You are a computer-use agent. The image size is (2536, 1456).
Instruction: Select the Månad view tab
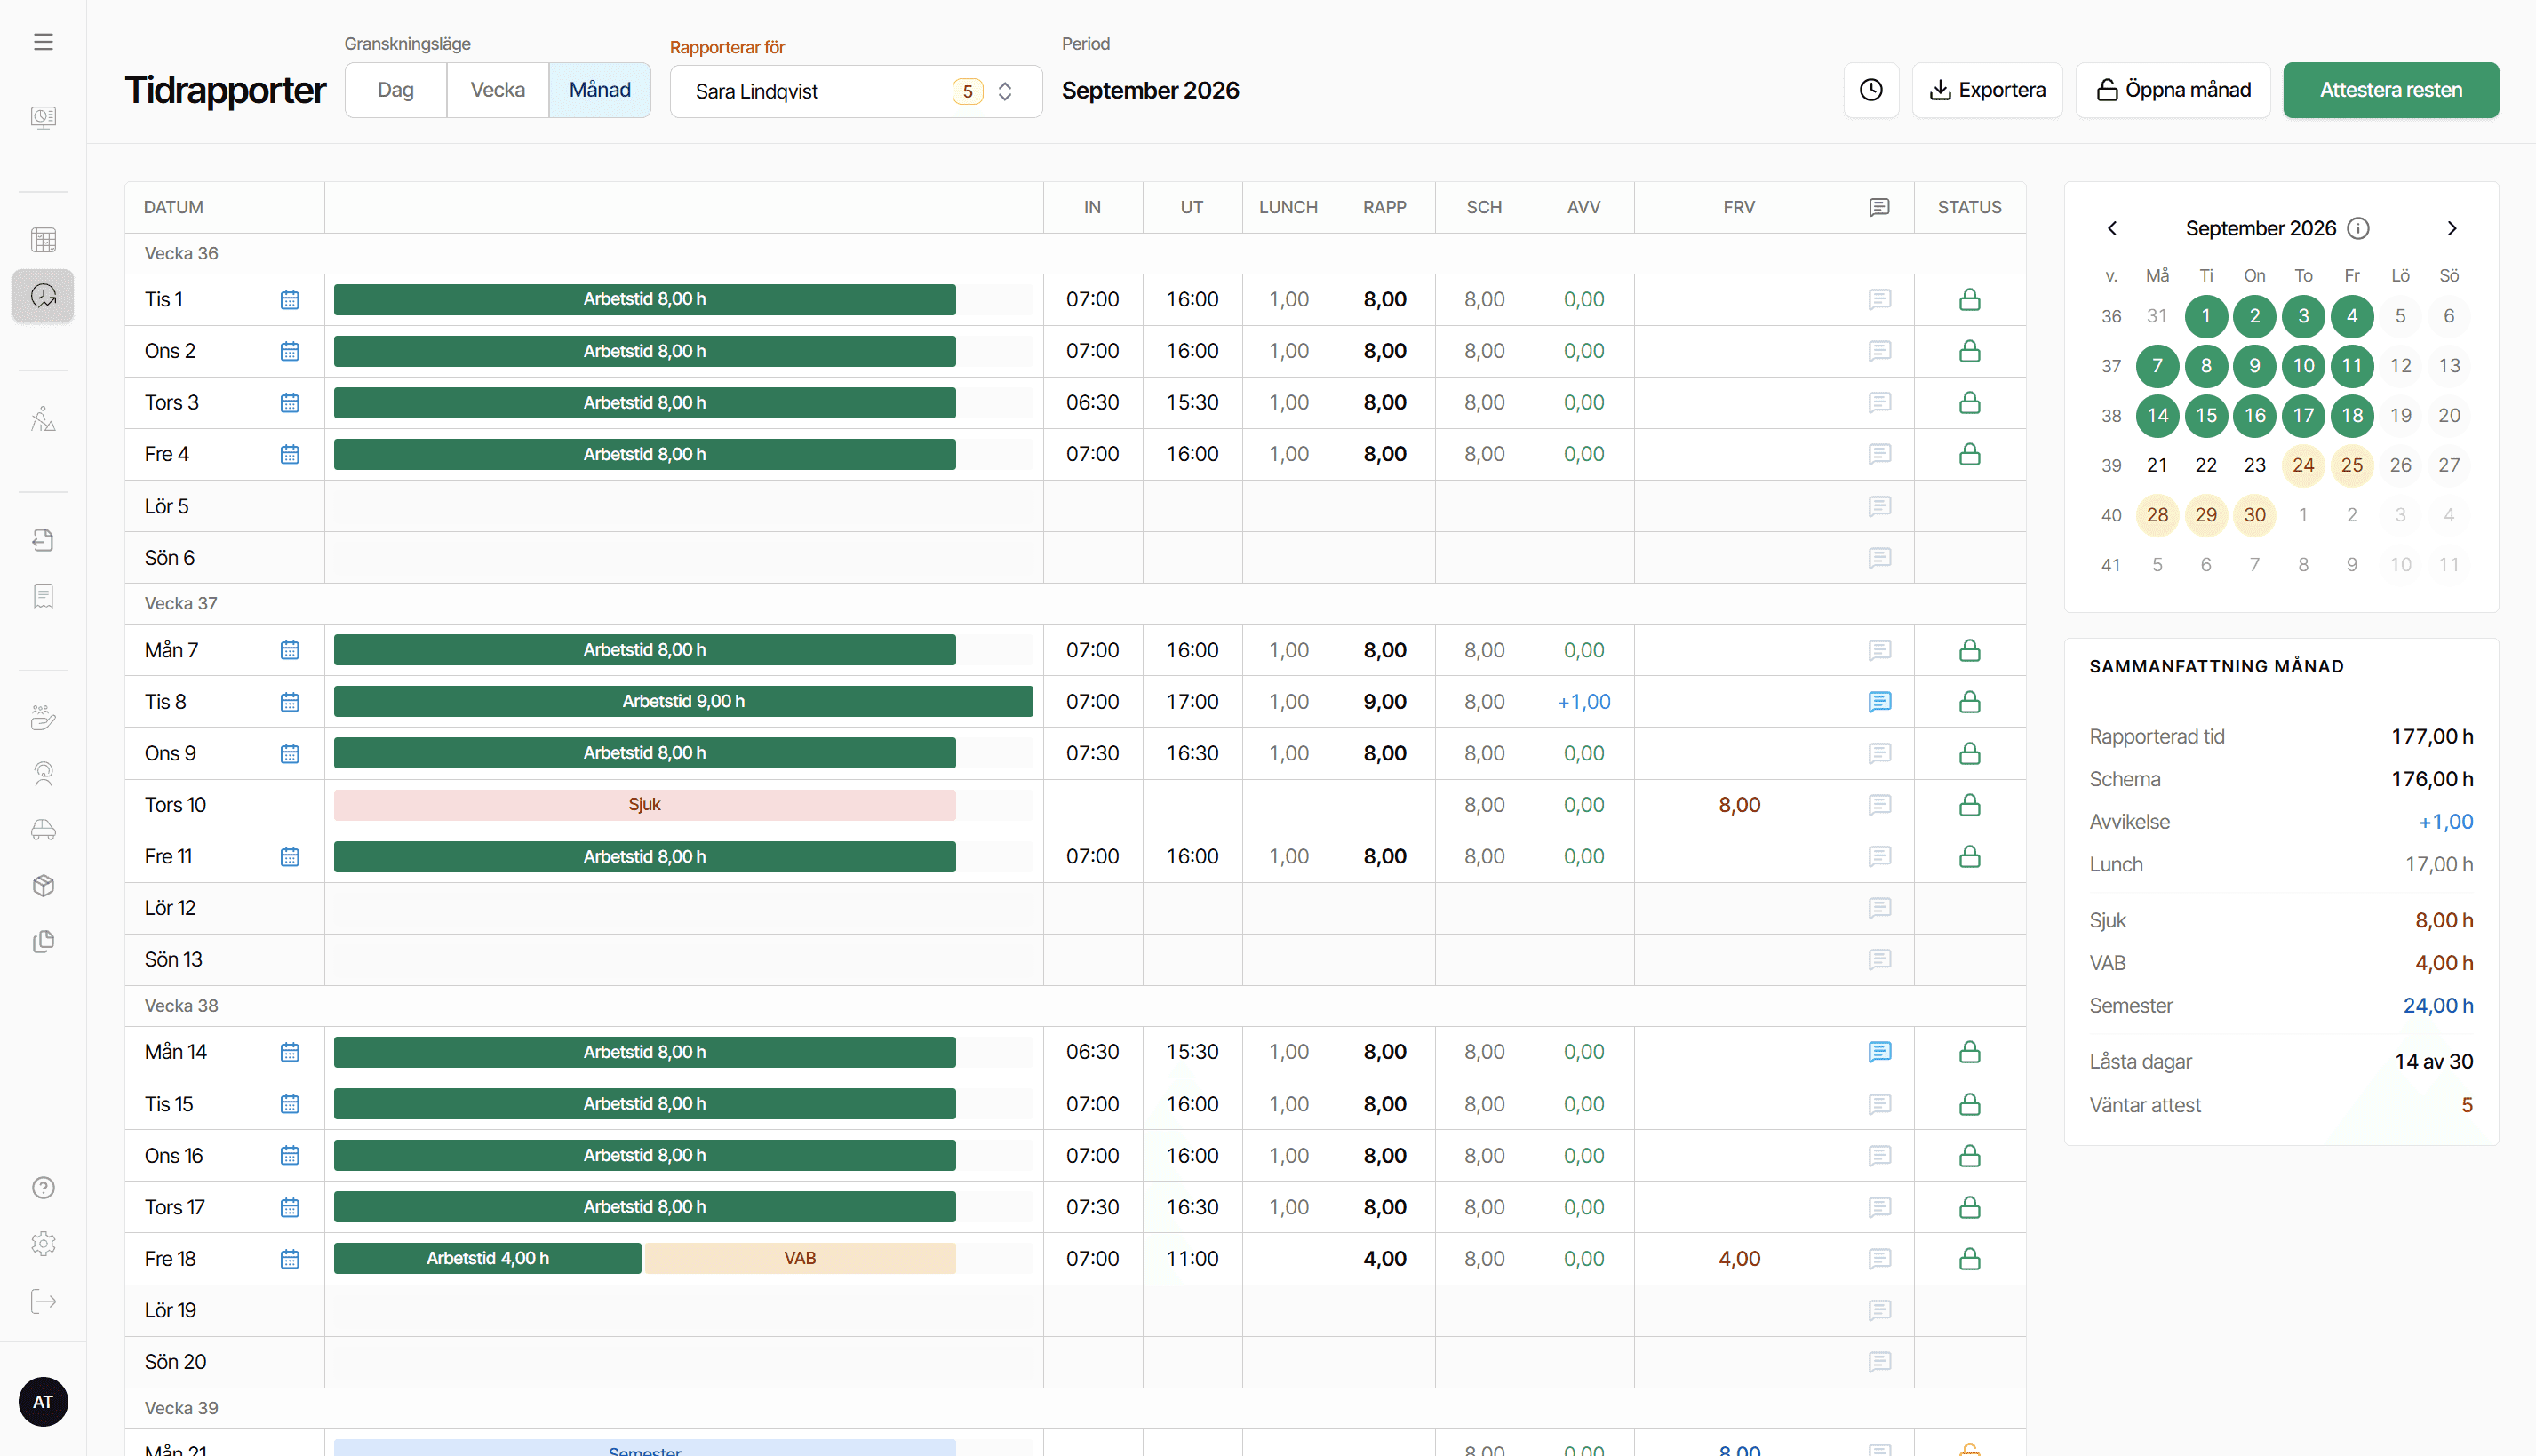600,90
